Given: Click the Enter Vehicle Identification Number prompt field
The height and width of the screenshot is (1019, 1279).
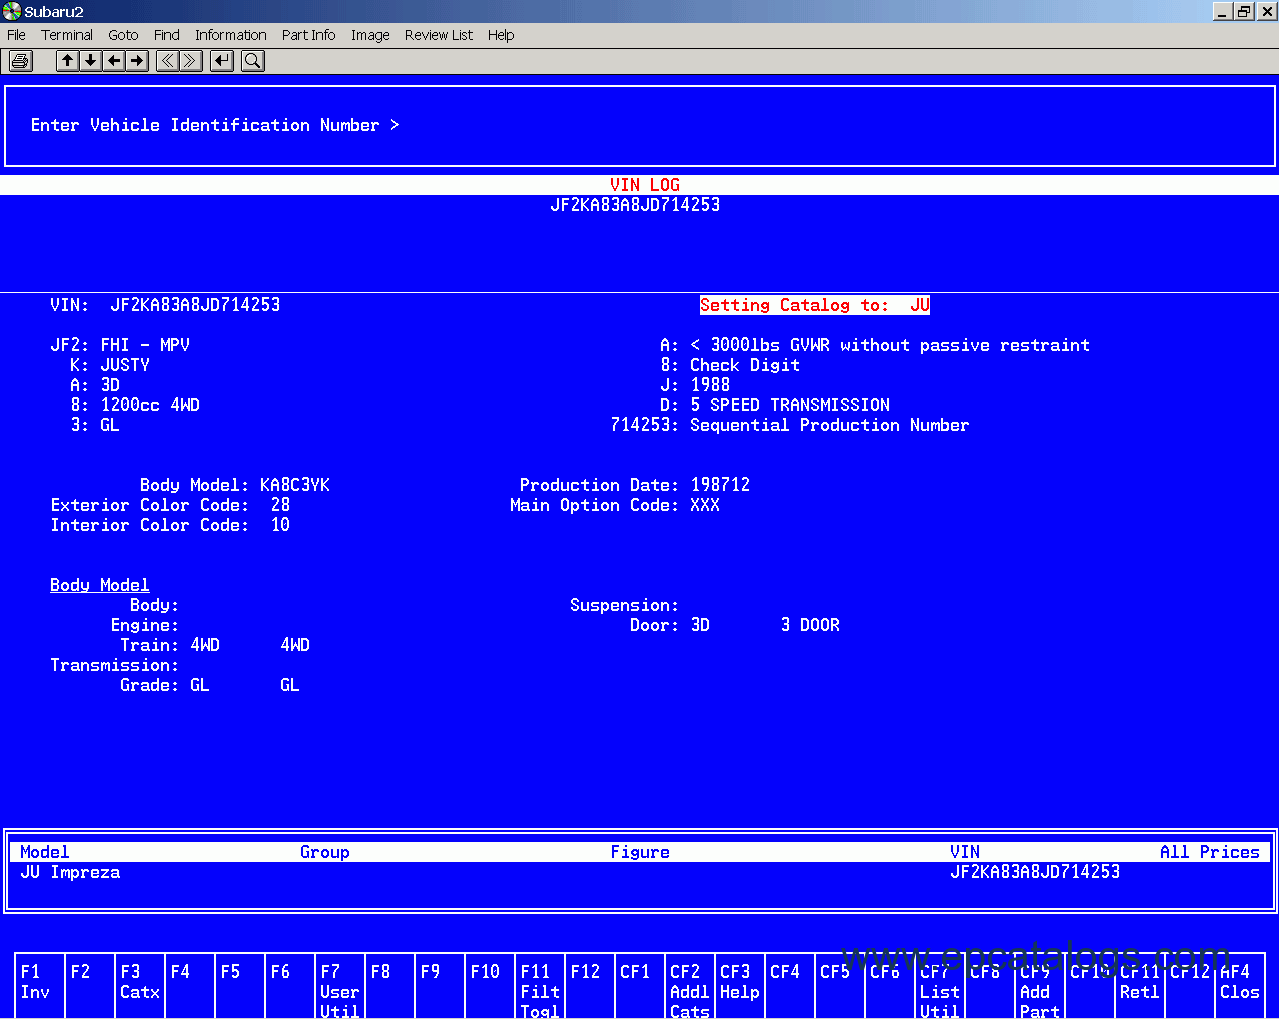Looking at the screenshot, I should click(640, 126).
